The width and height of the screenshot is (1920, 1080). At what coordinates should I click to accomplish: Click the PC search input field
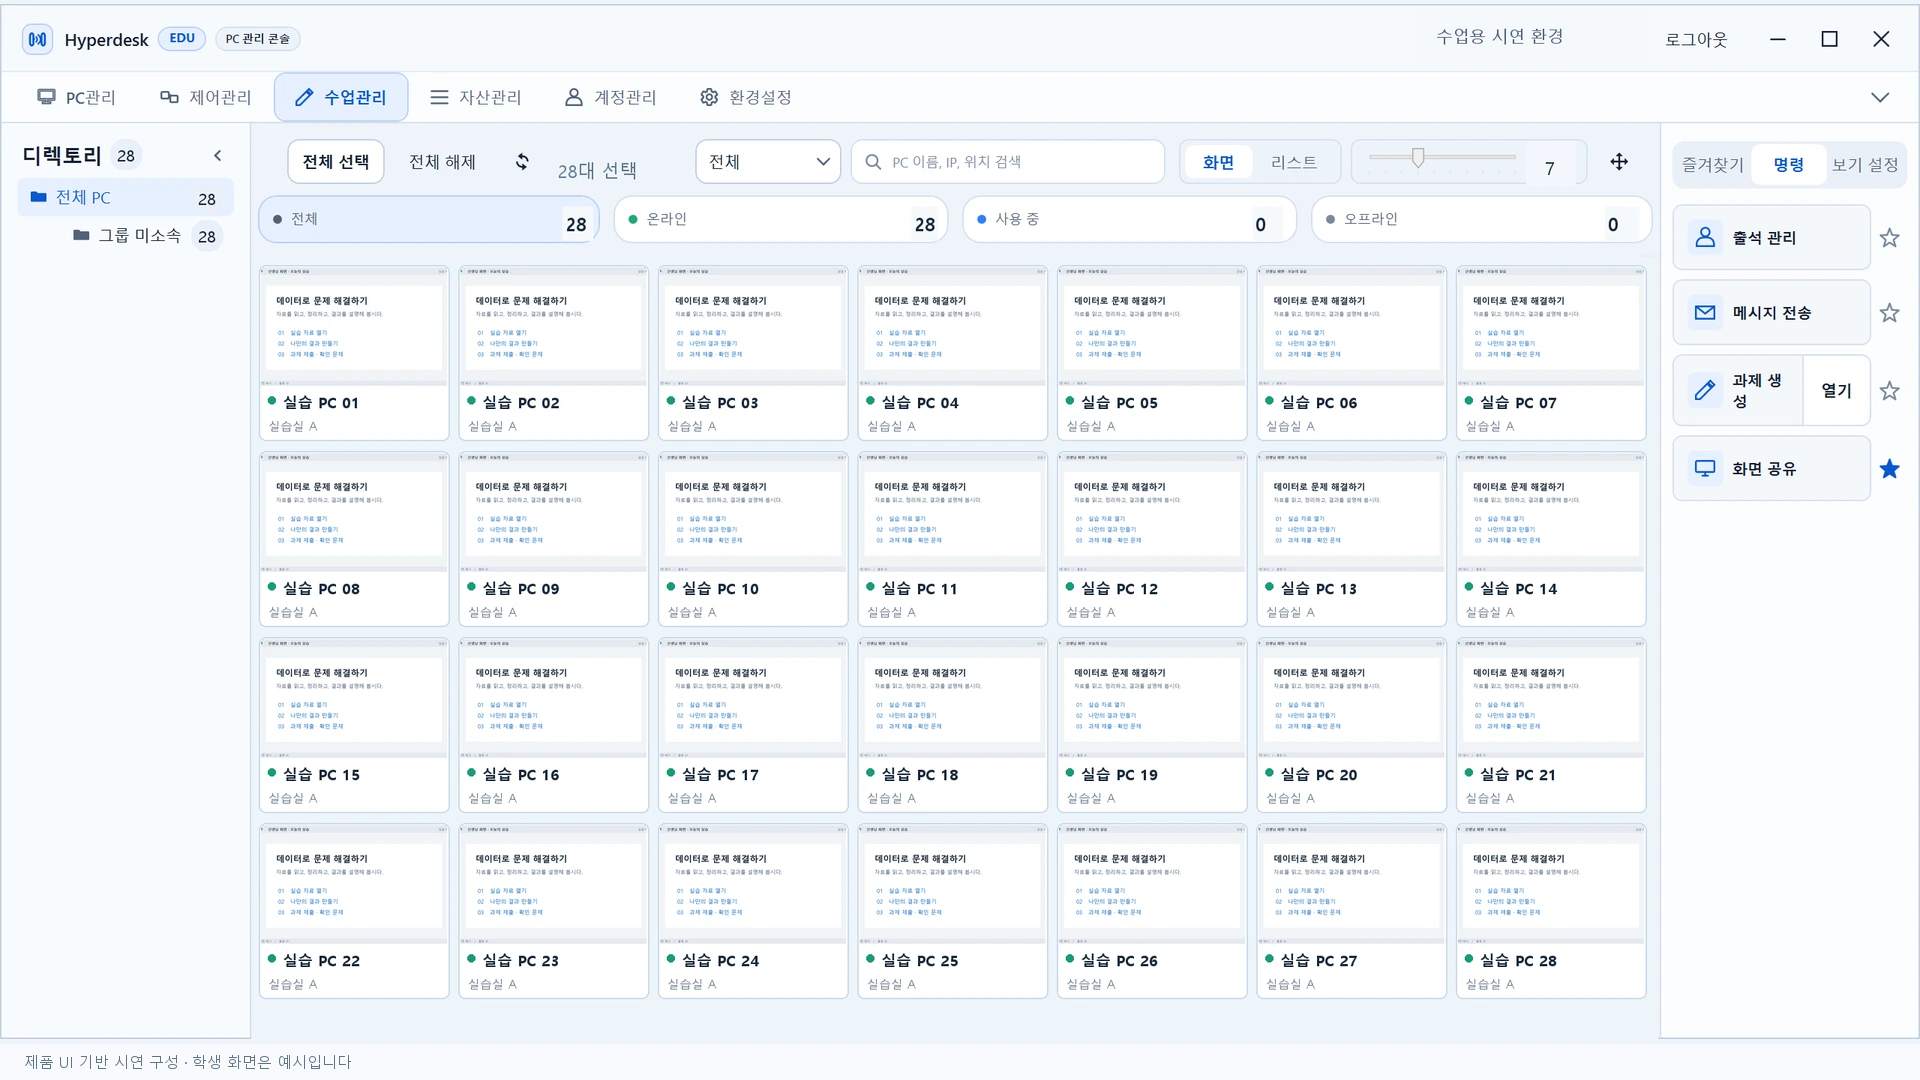click(x=1008, y=162)
